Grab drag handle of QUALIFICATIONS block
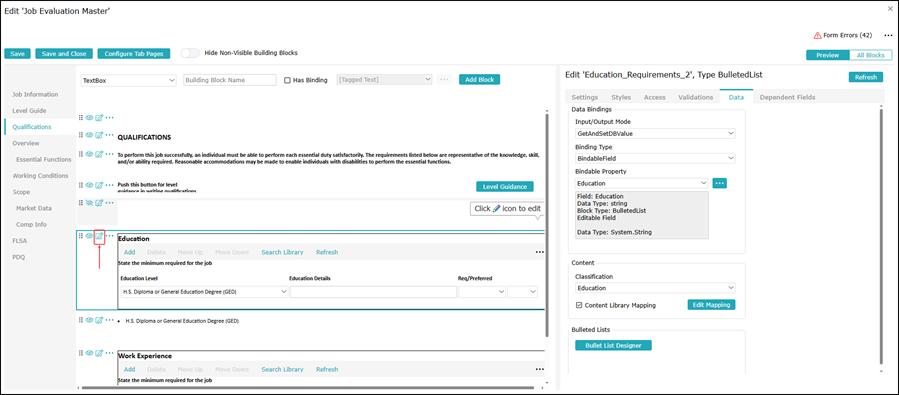 tap(81, 135)
